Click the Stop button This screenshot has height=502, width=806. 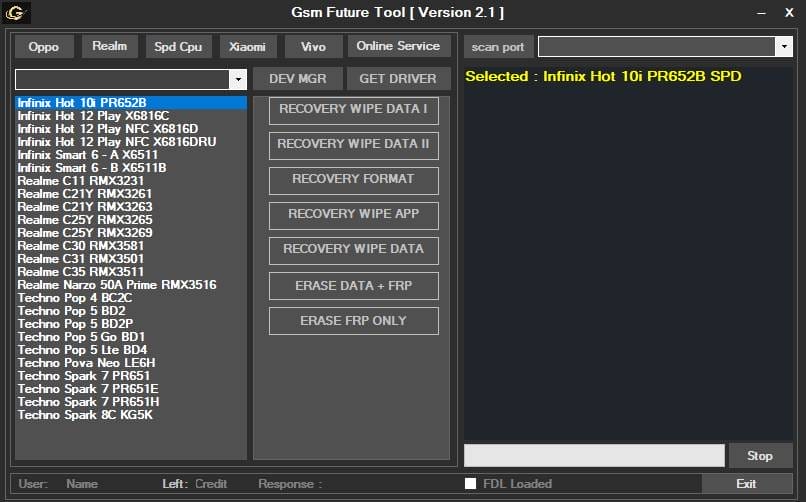coord(760,456)
